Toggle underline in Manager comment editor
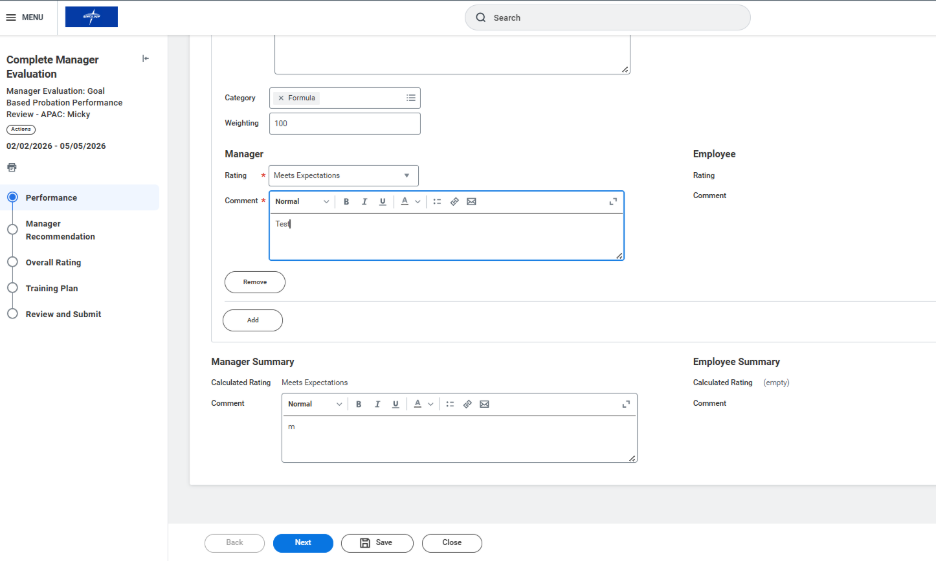 tap(382, 202)
